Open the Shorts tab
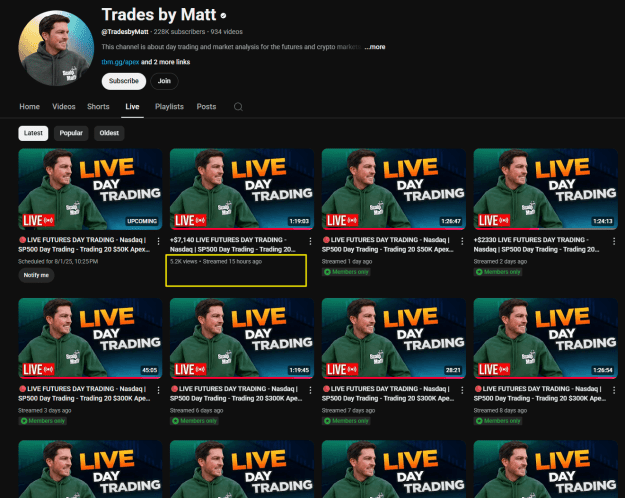This screenshot has height=498, width=625. click(98, 106)
